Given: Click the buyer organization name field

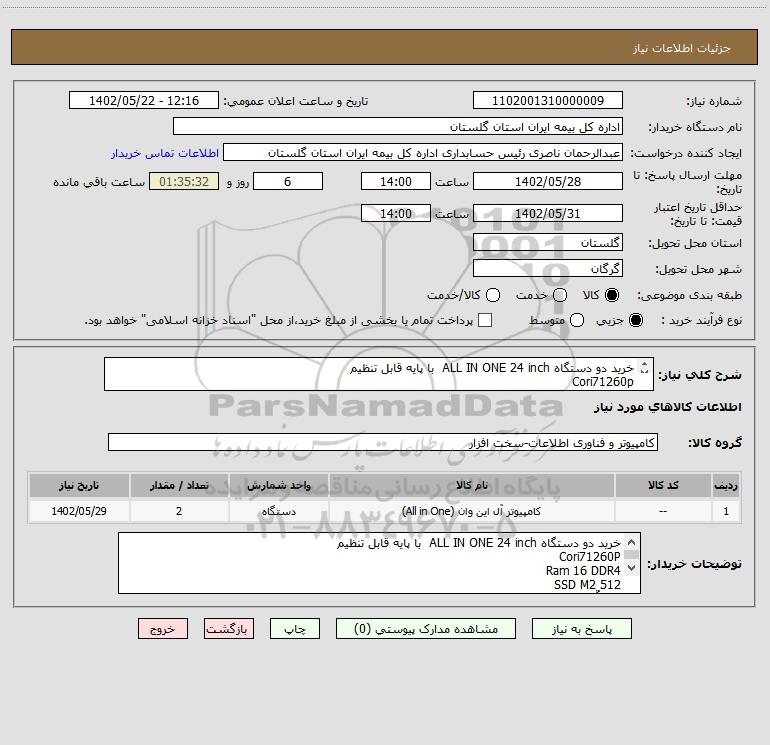Looking at the screenshot, I should point(398,127).
